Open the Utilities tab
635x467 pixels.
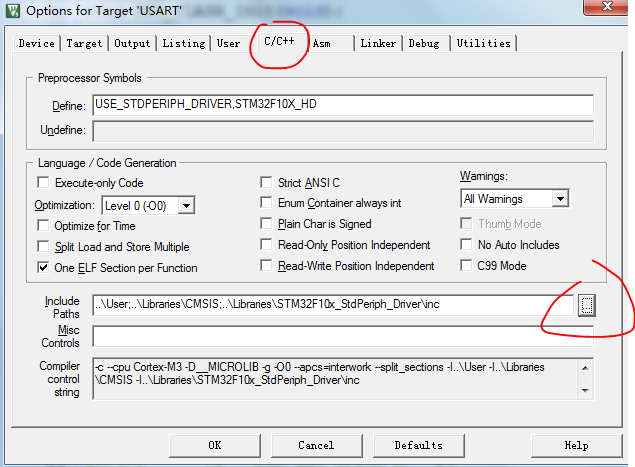484,43
